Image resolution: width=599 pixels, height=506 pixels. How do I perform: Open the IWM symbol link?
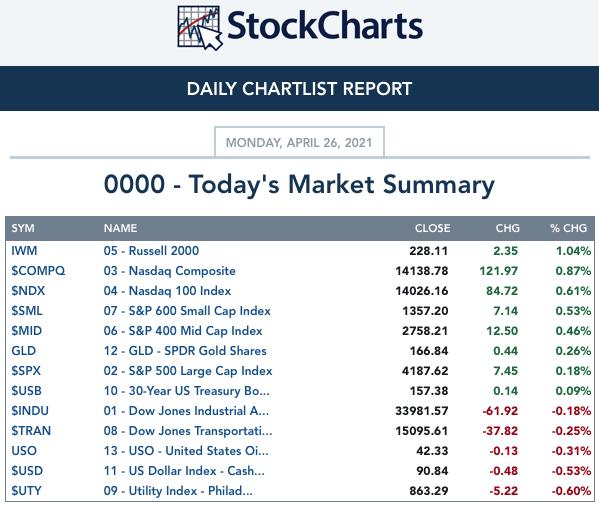24,251
